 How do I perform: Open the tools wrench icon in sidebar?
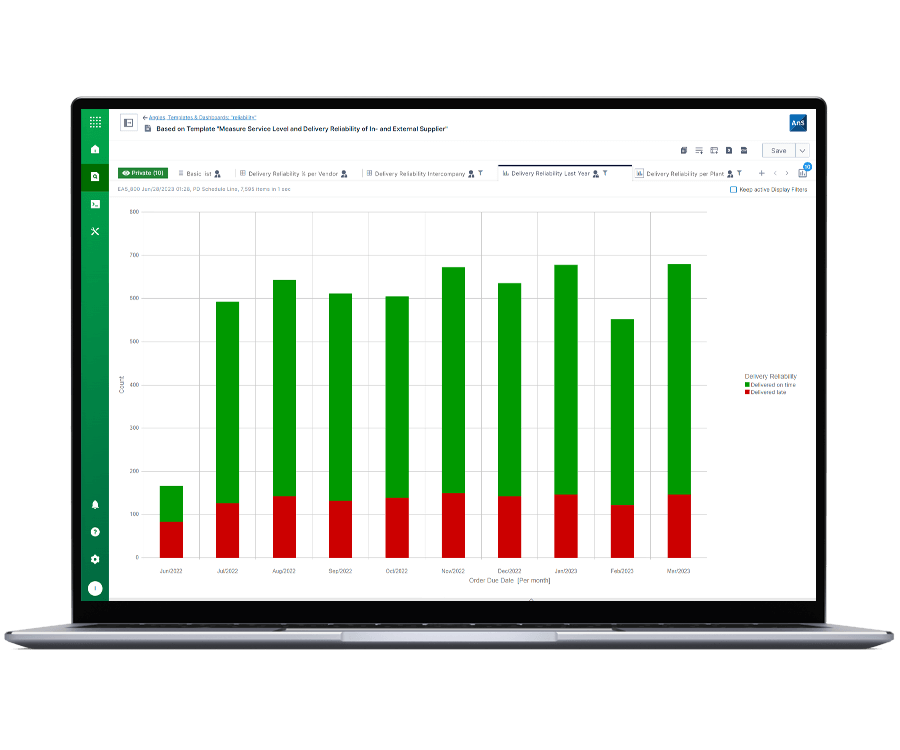[95, 231]
